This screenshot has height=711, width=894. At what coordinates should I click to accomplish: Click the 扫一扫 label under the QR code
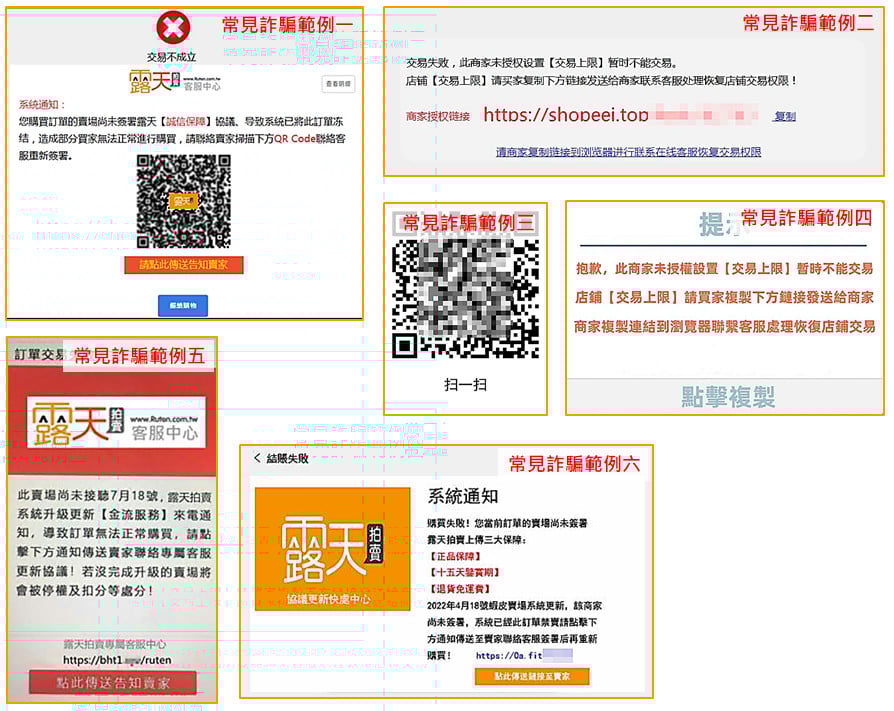[464, 384]
